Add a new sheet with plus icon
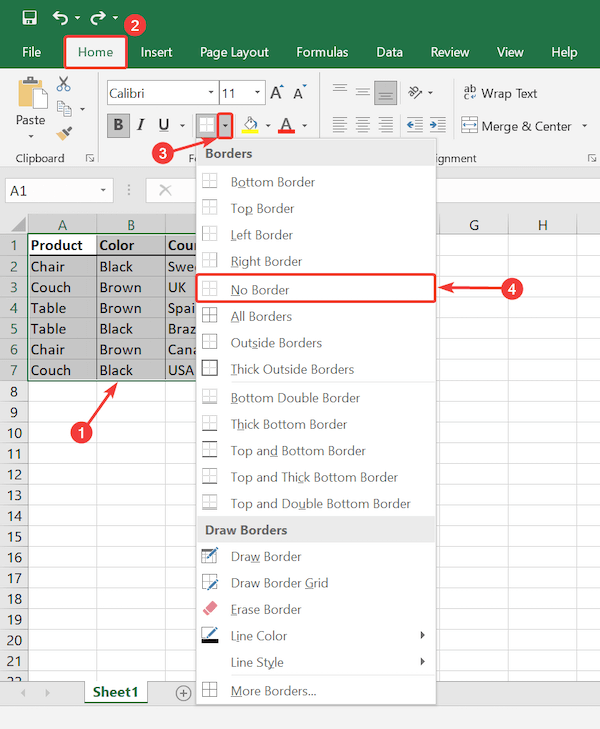 coord(183,692)
